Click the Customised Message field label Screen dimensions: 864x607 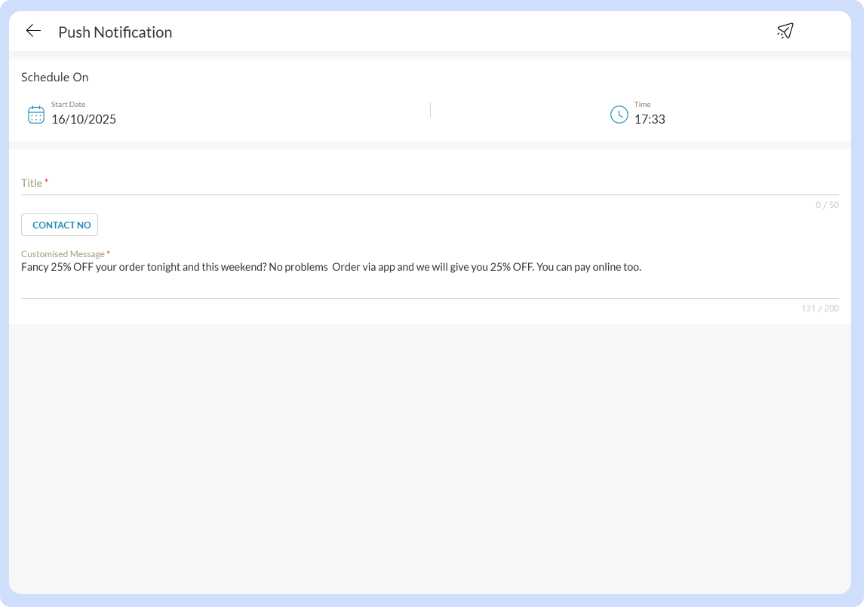click(63, 254)
